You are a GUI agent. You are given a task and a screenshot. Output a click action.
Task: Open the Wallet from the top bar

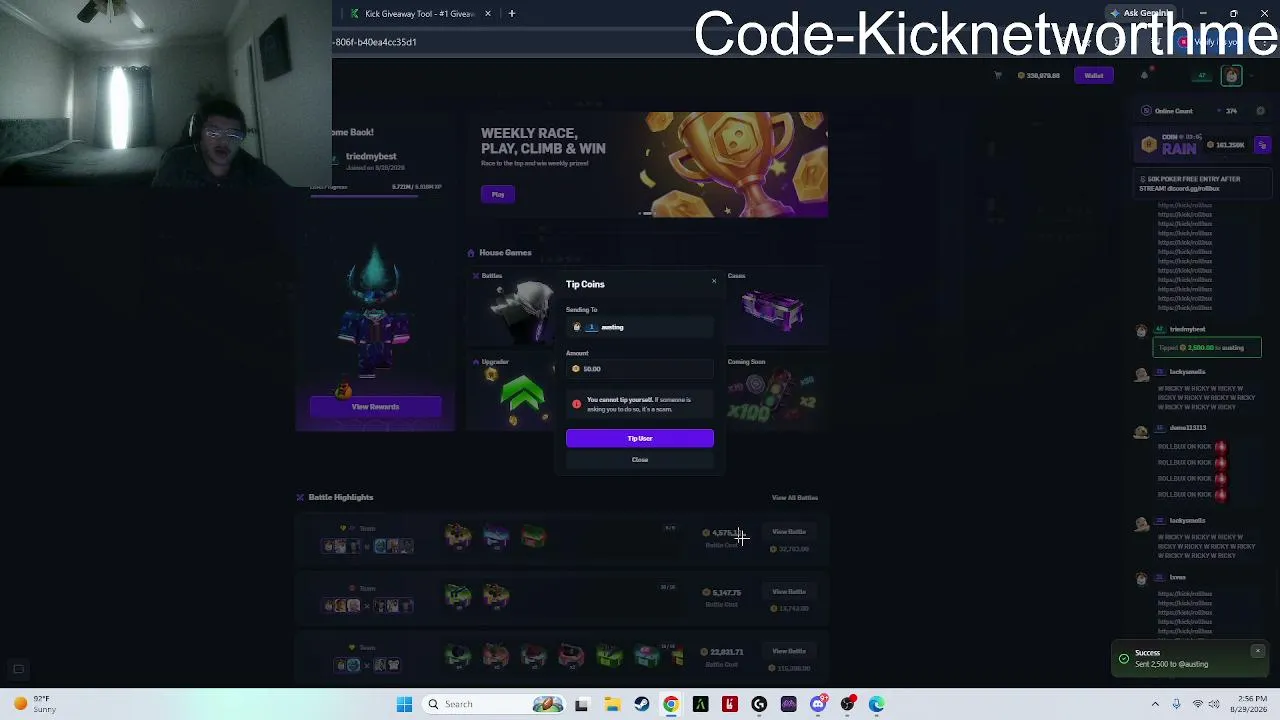click(x=1094, y=75)
